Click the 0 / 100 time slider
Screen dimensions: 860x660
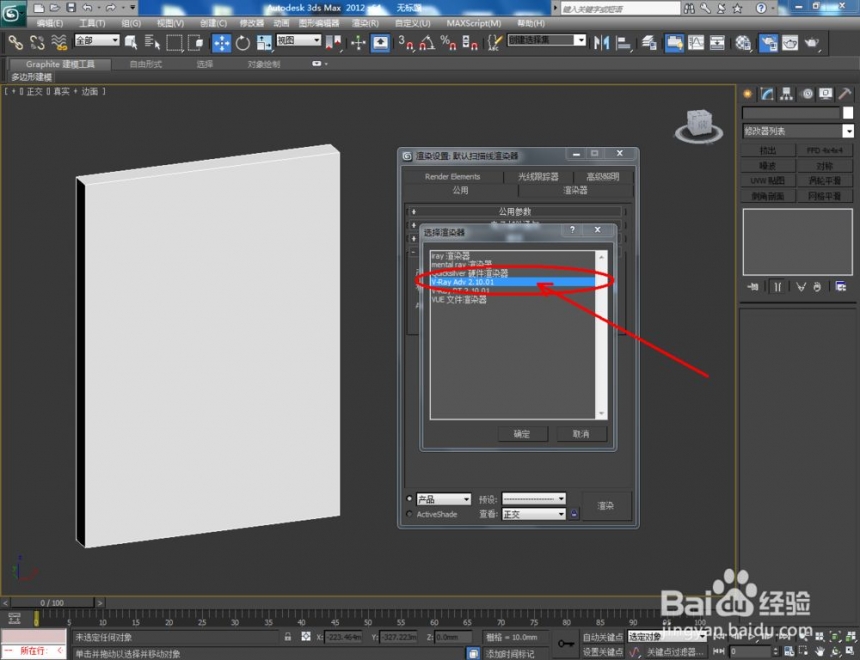coord(52,602)
